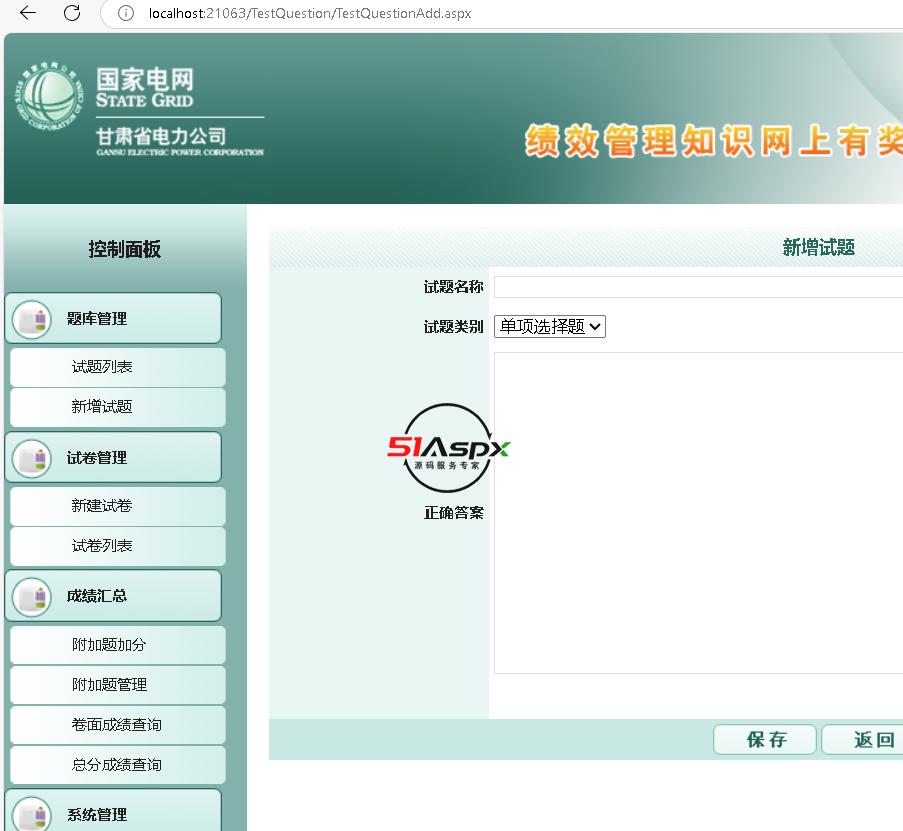Collapse the 题库管理 menu group

tap(113, 319)
